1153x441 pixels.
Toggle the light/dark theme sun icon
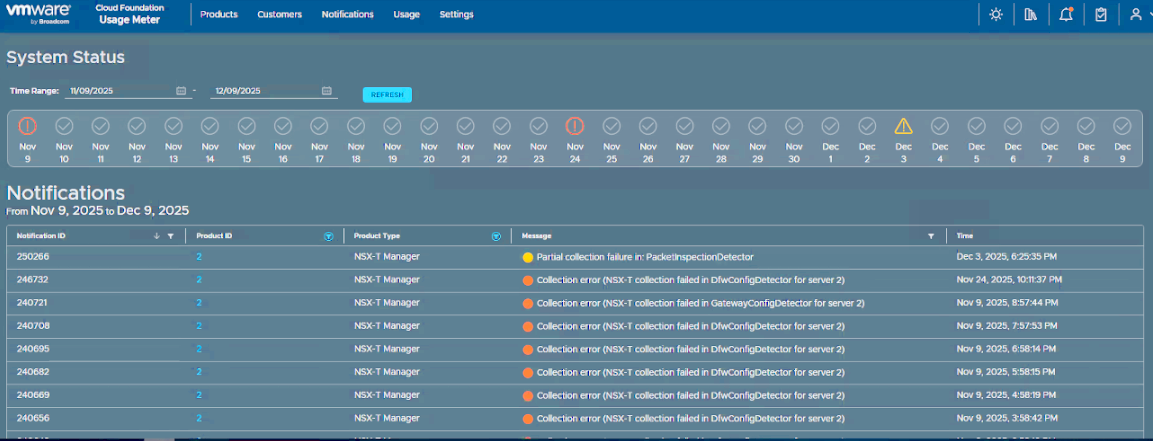click(995, 15)
